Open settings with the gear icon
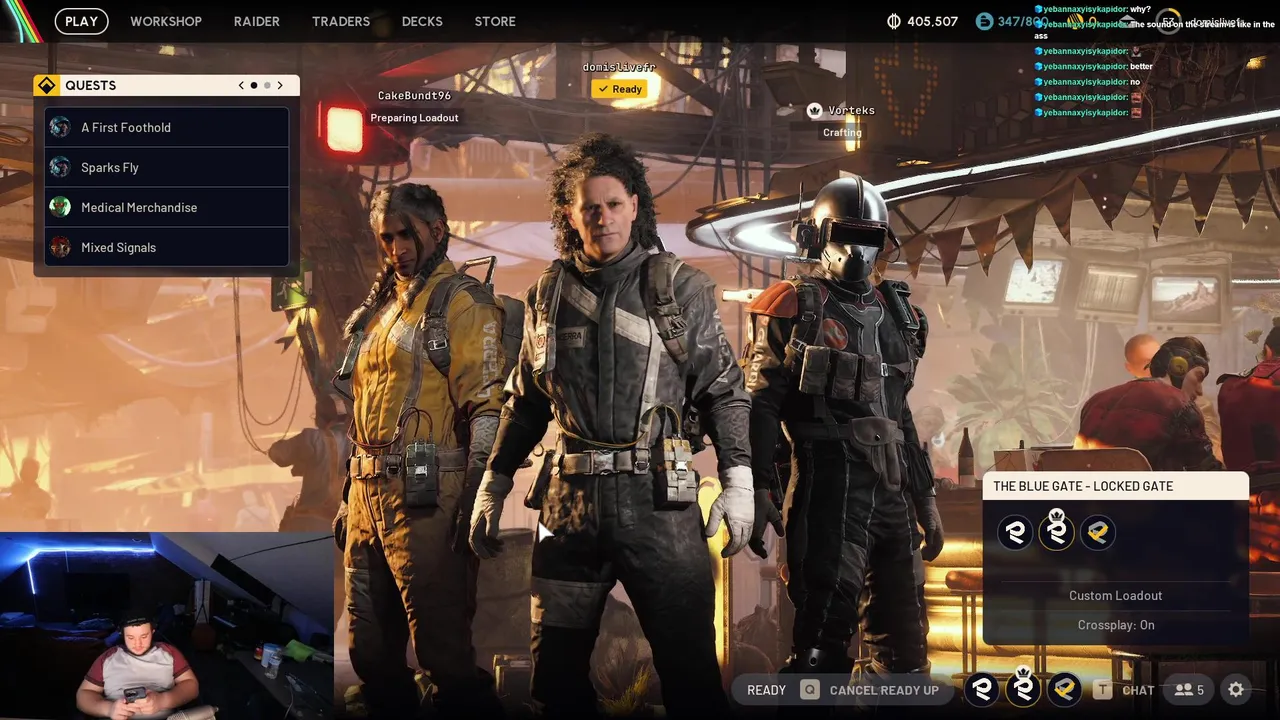 [1236, 689]
